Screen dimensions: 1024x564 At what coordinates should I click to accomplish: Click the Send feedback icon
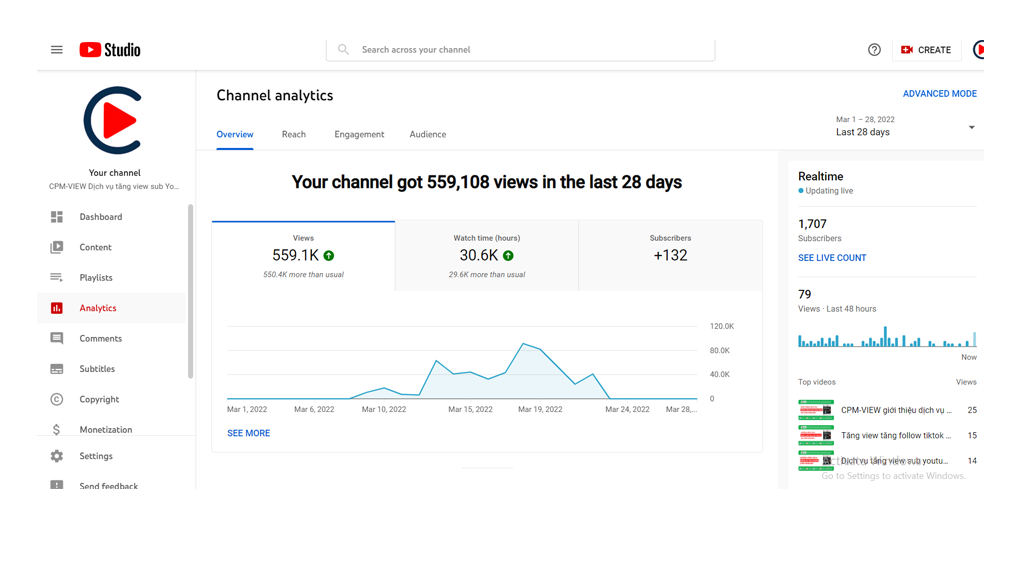click(57, 485)
